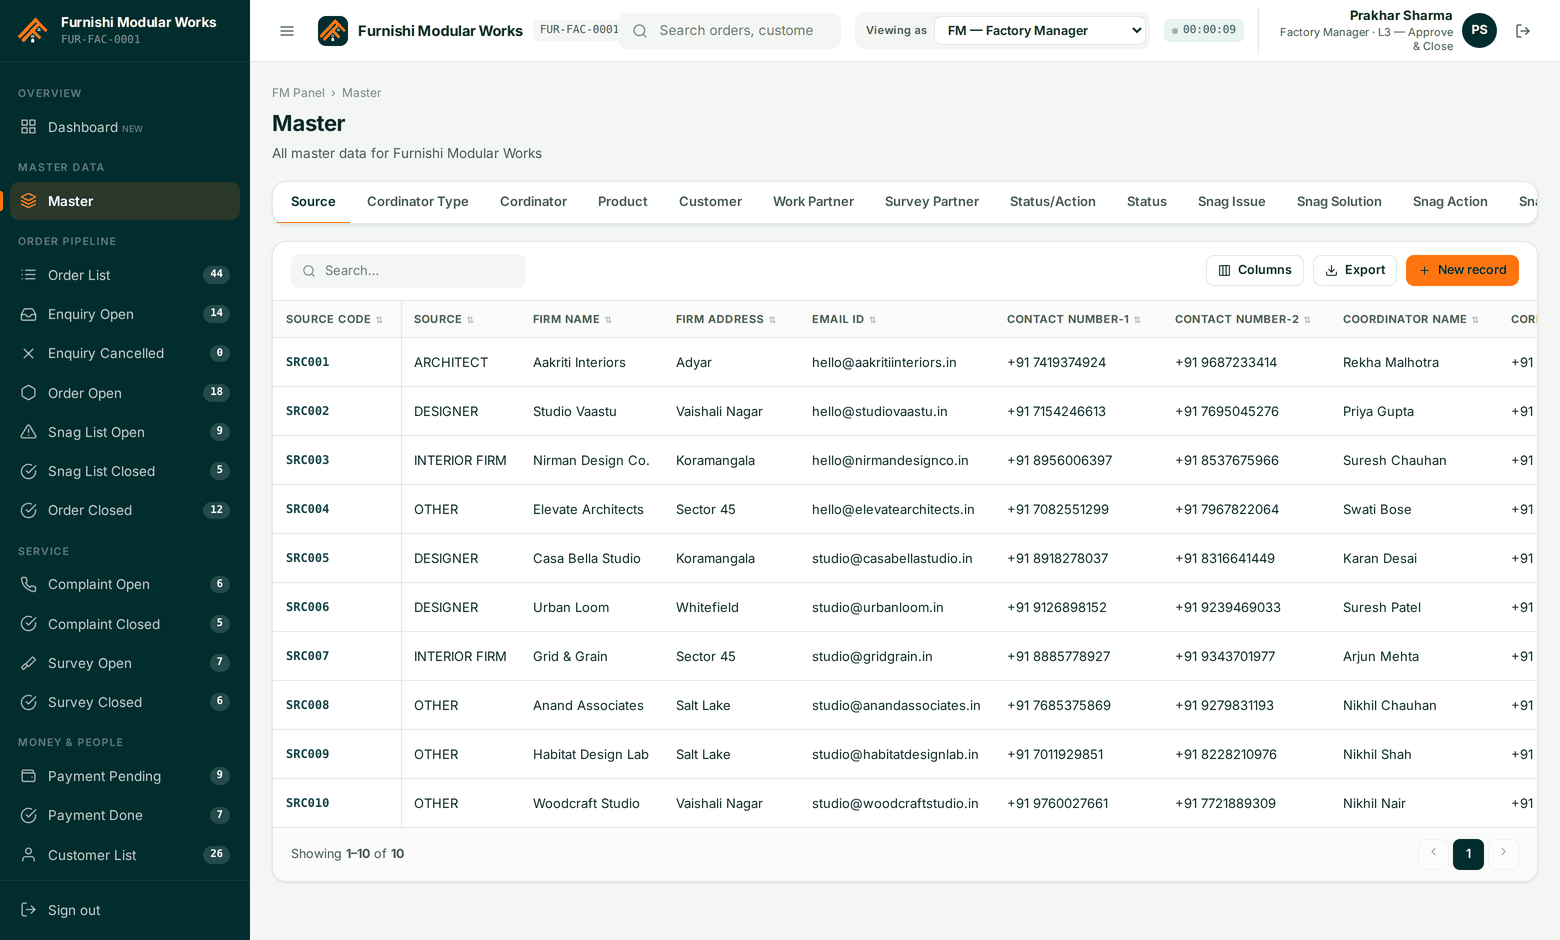Viewport: 1560px width, 940px height.
Task: Go to Order List in the sidebar
Action: pyautogui.click(x=125, y=275)
